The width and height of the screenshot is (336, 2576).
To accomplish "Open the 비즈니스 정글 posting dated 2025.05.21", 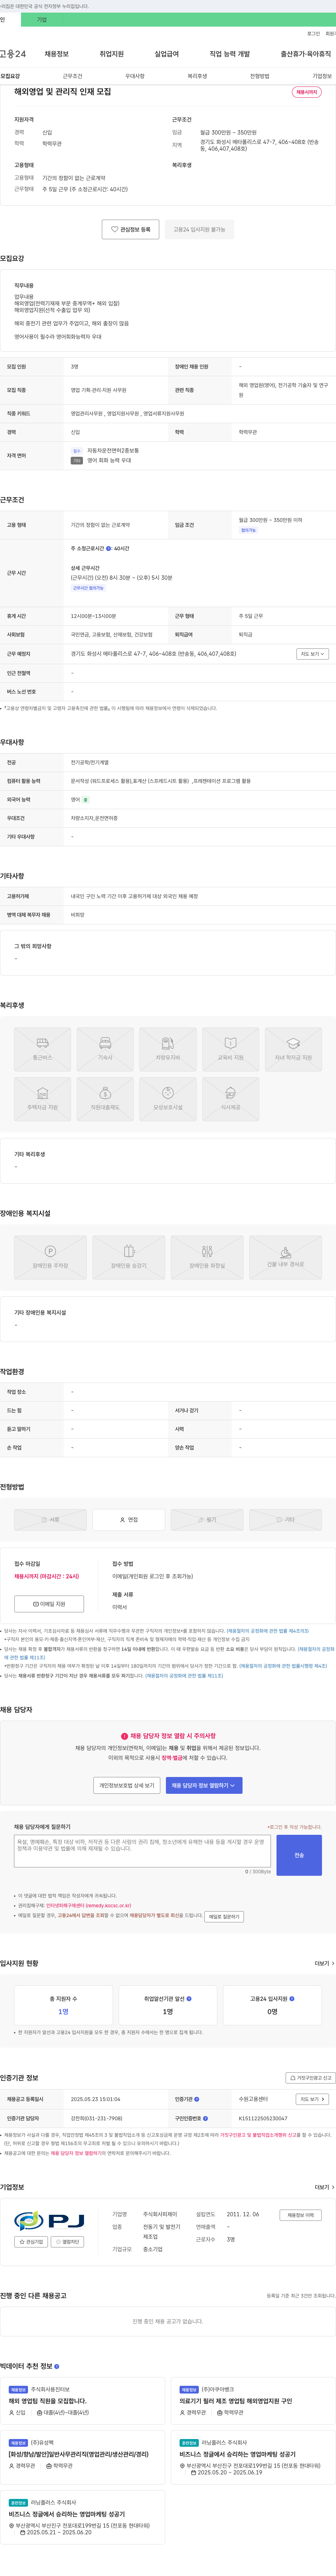I will coord(67,2514).
